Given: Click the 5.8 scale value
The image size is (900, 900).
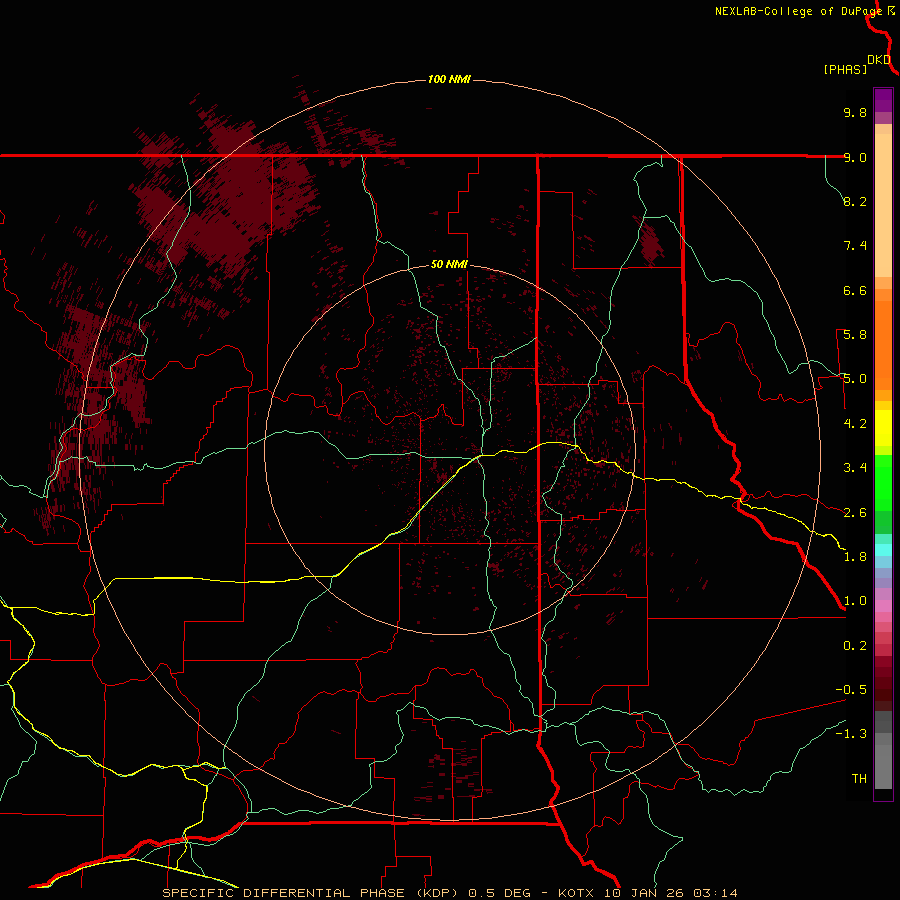Looking at the screenshot, I should coord(855,335).
